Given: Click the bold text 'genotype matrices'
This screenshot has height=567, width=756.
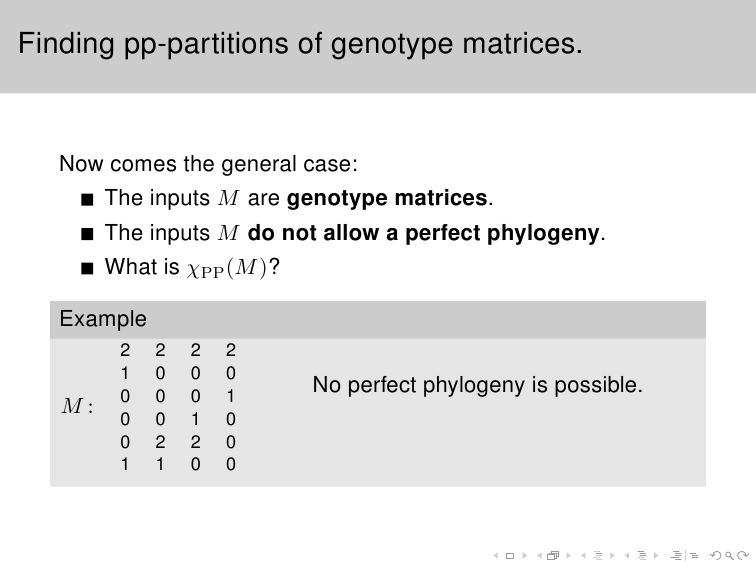Looking at the screenshot, I should pyautogui.click(x=387, y=198).
